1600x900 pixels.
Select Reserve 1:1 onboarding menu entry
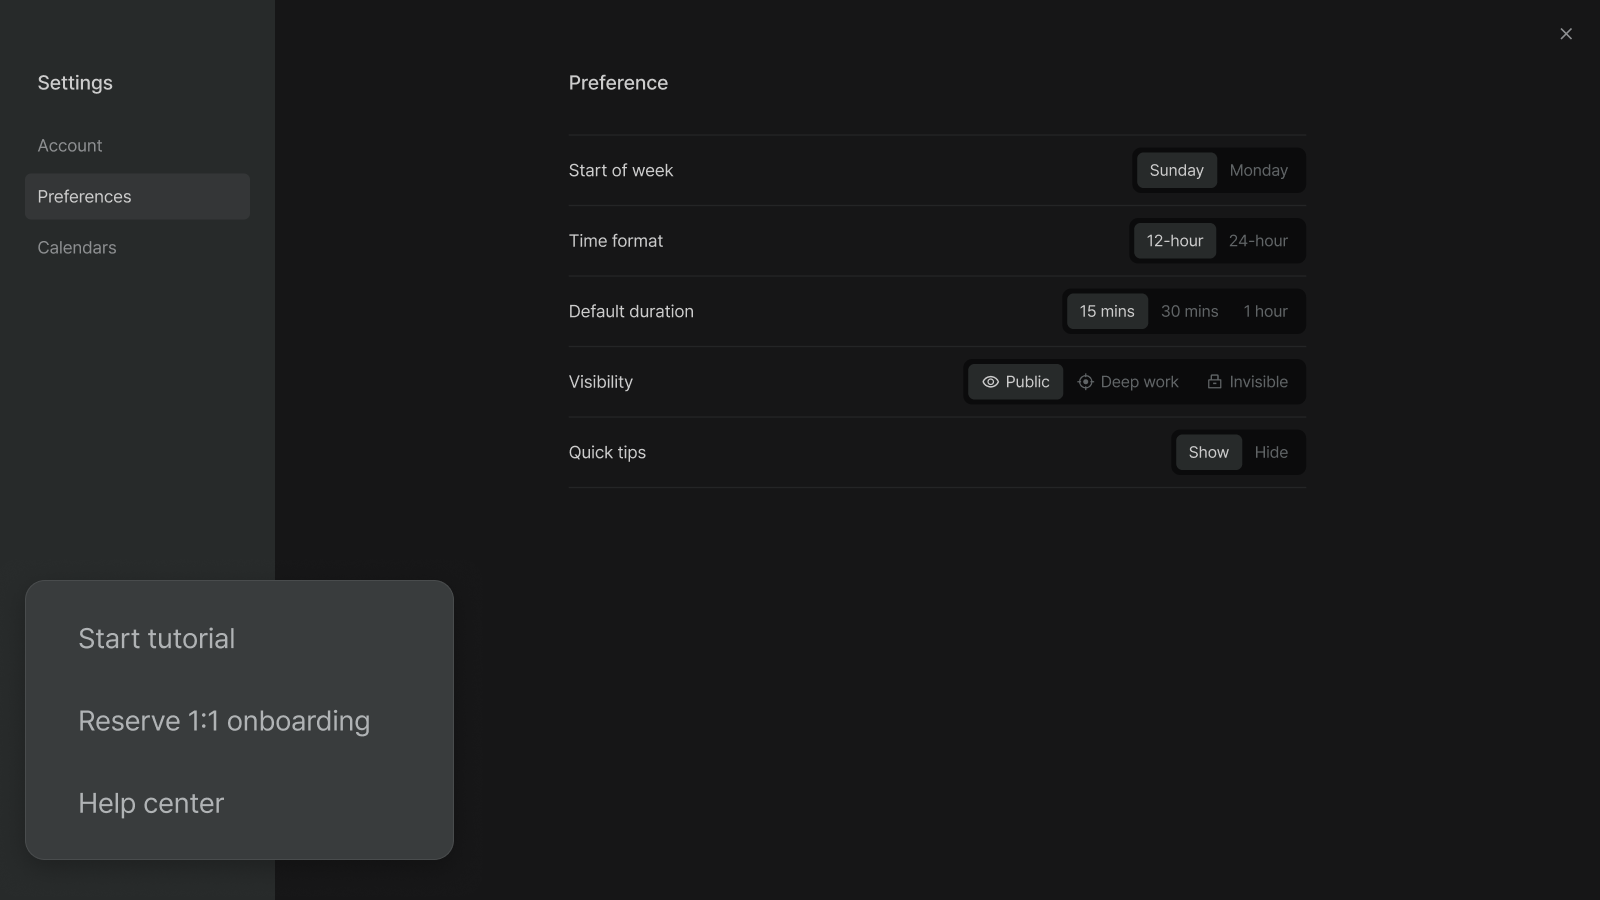(239, 721)
